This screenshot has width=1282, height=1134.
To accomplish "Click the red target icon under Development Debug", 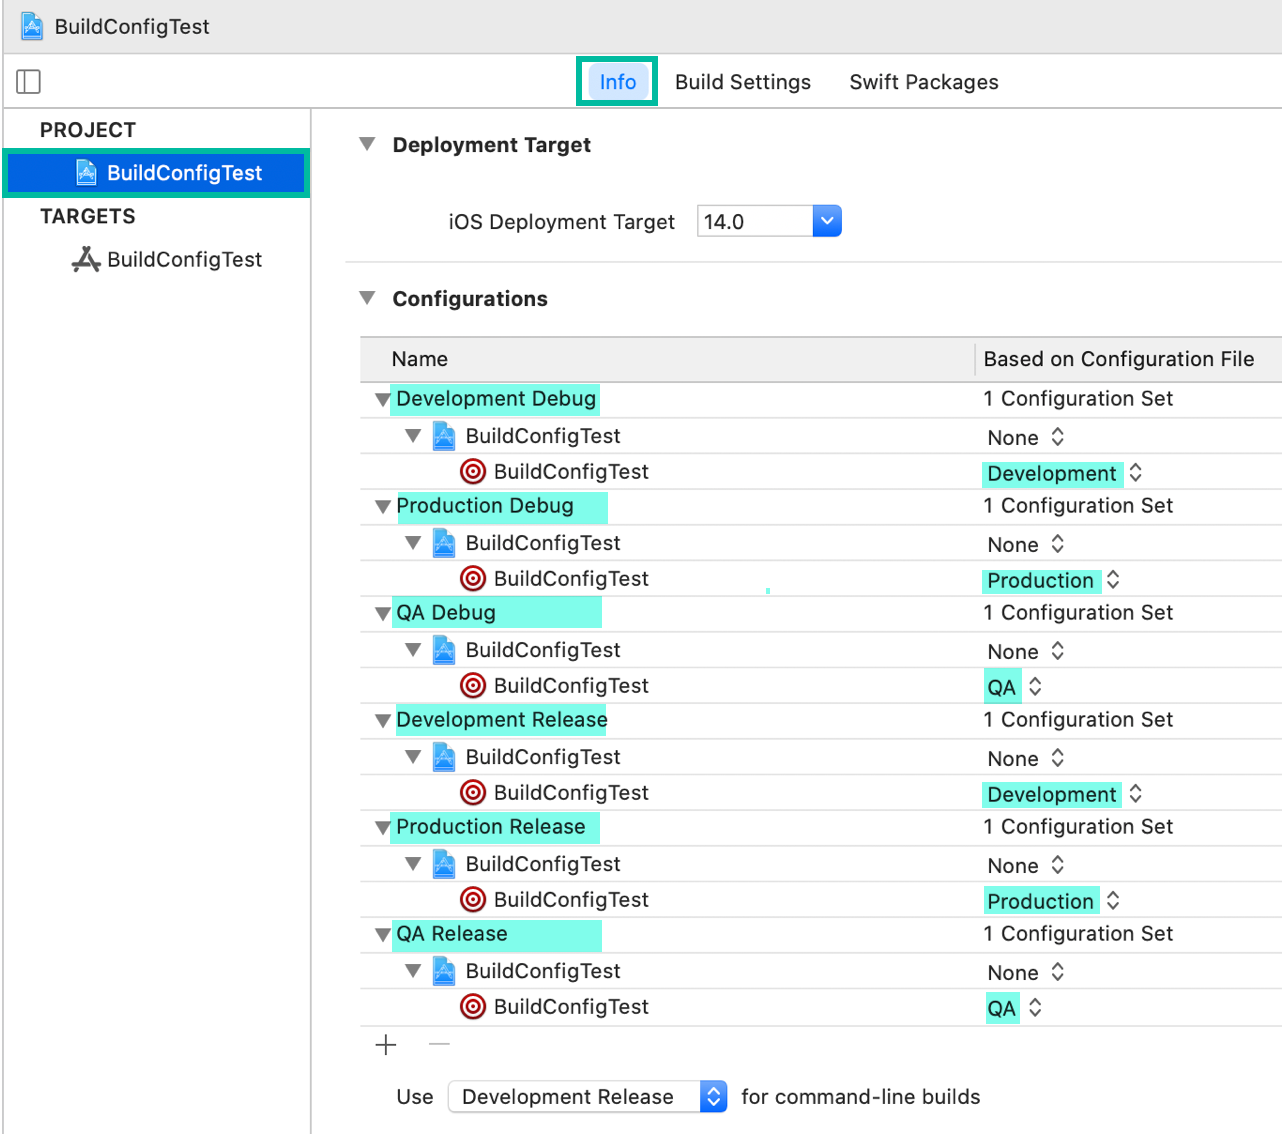I will pos(473,472).
